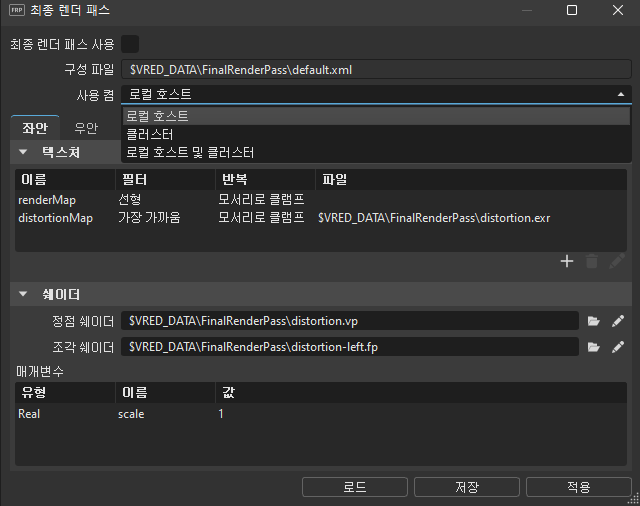Select the renderMap texture row
Screen dimensions: 640x506
321,200
